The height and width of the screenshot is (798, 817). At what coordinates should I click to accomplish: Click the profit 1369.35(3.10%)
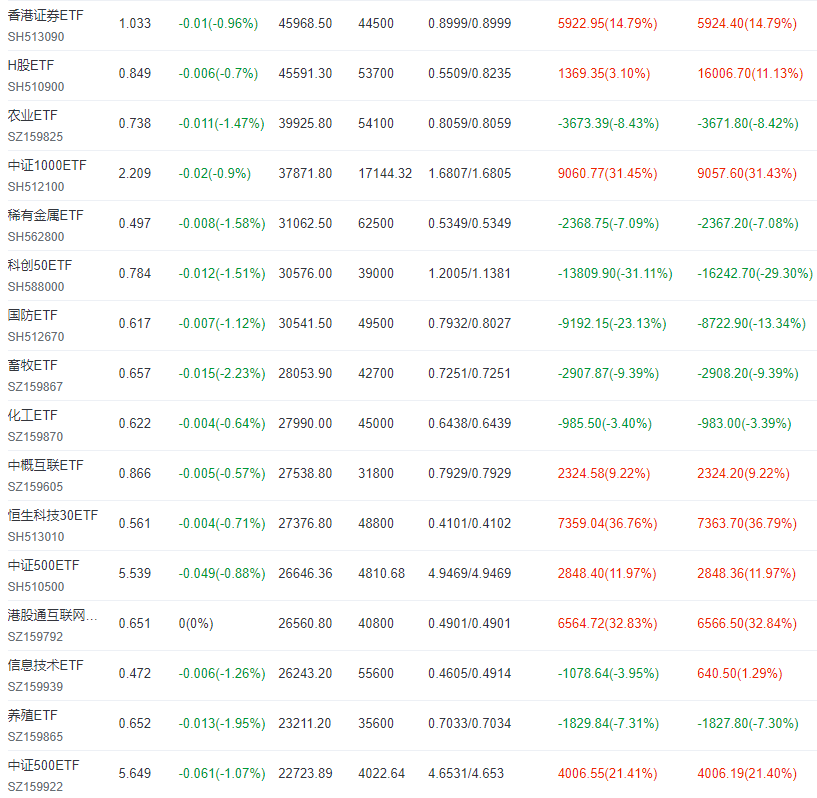pos(604,74)
